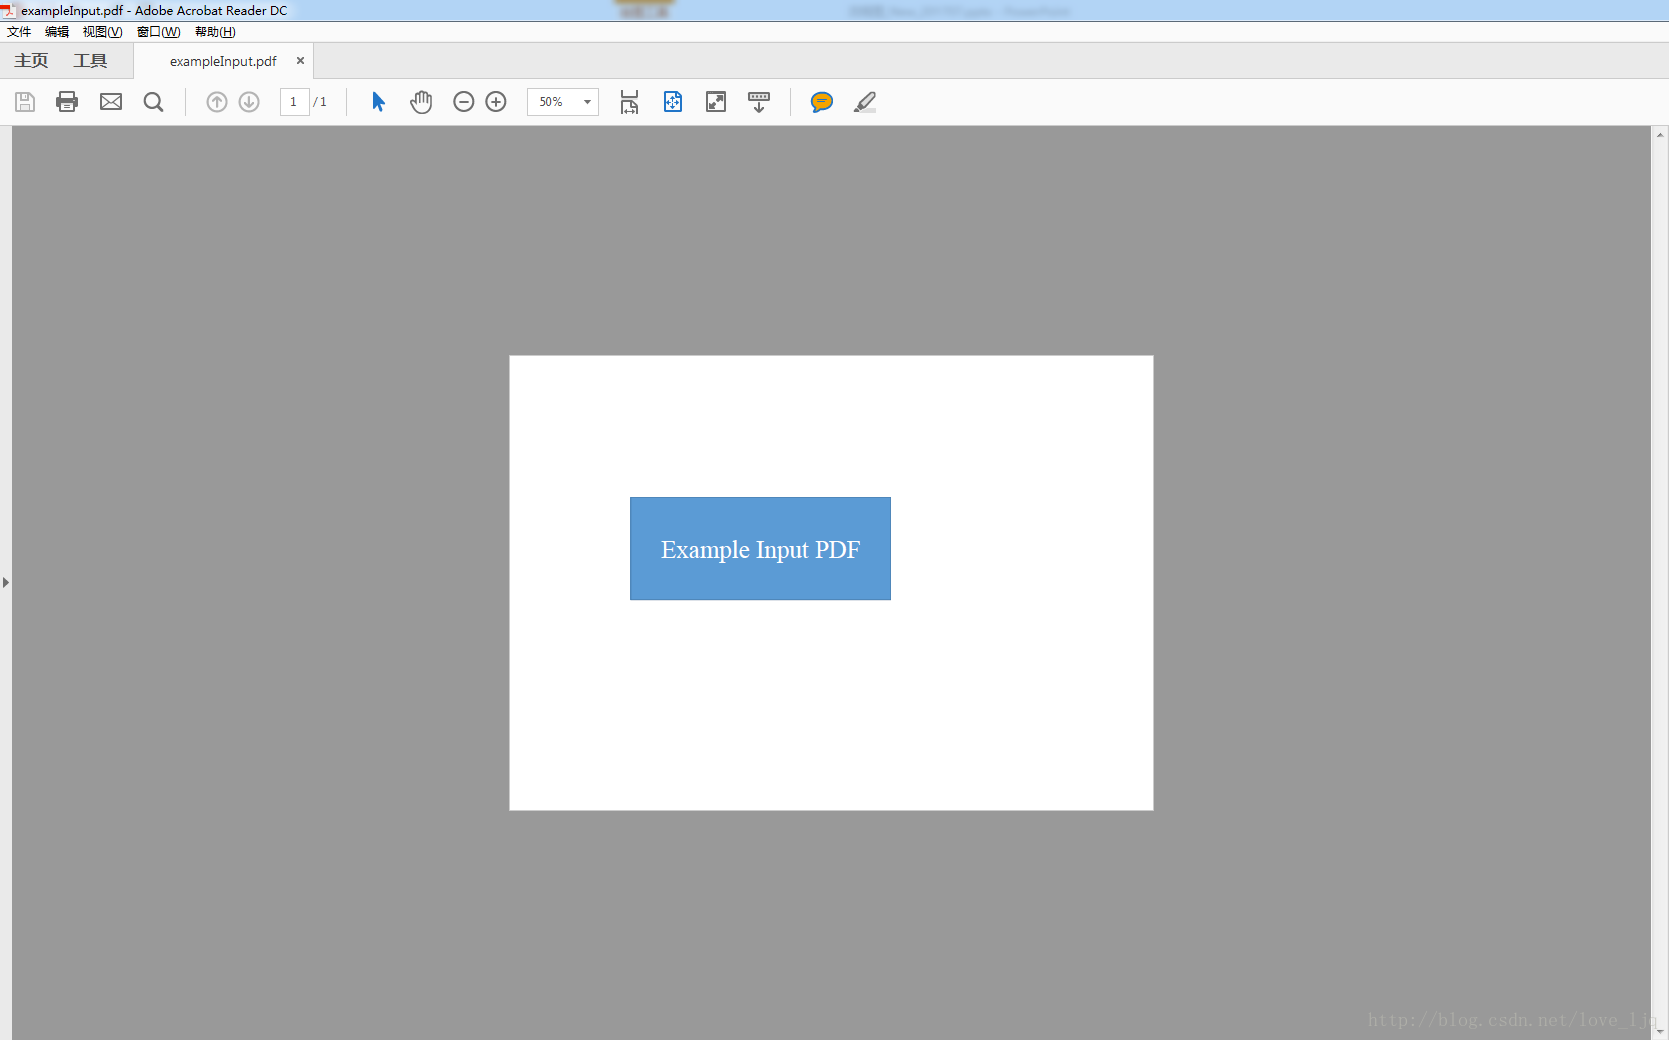Switch to the 工具 tab
Viewport: 1669px width, 1040px height.
[x=90, y=61]
